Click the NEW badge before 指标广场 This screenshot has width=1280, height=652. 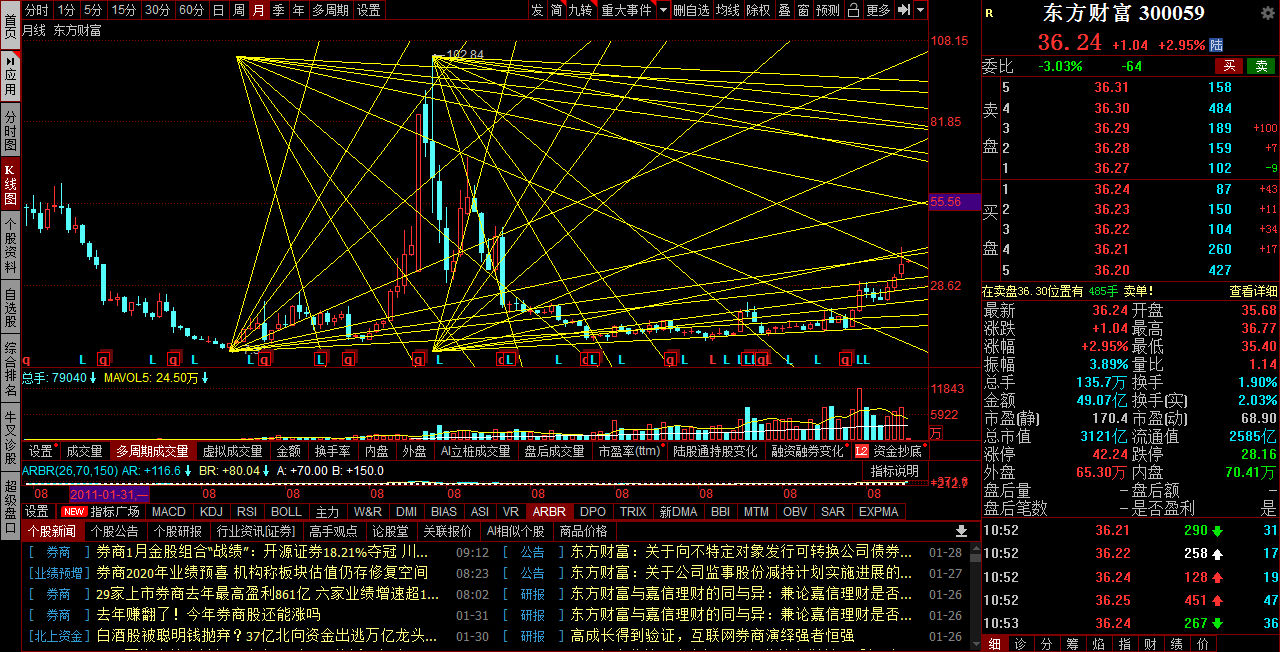[74, 511]
